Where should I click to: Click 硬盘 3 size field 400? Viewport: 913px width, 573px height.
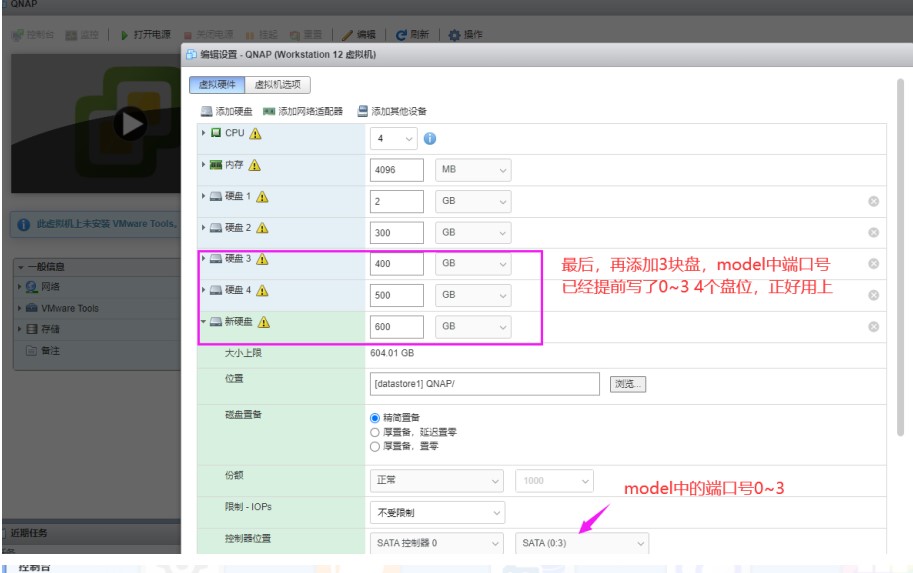[397, 264]
